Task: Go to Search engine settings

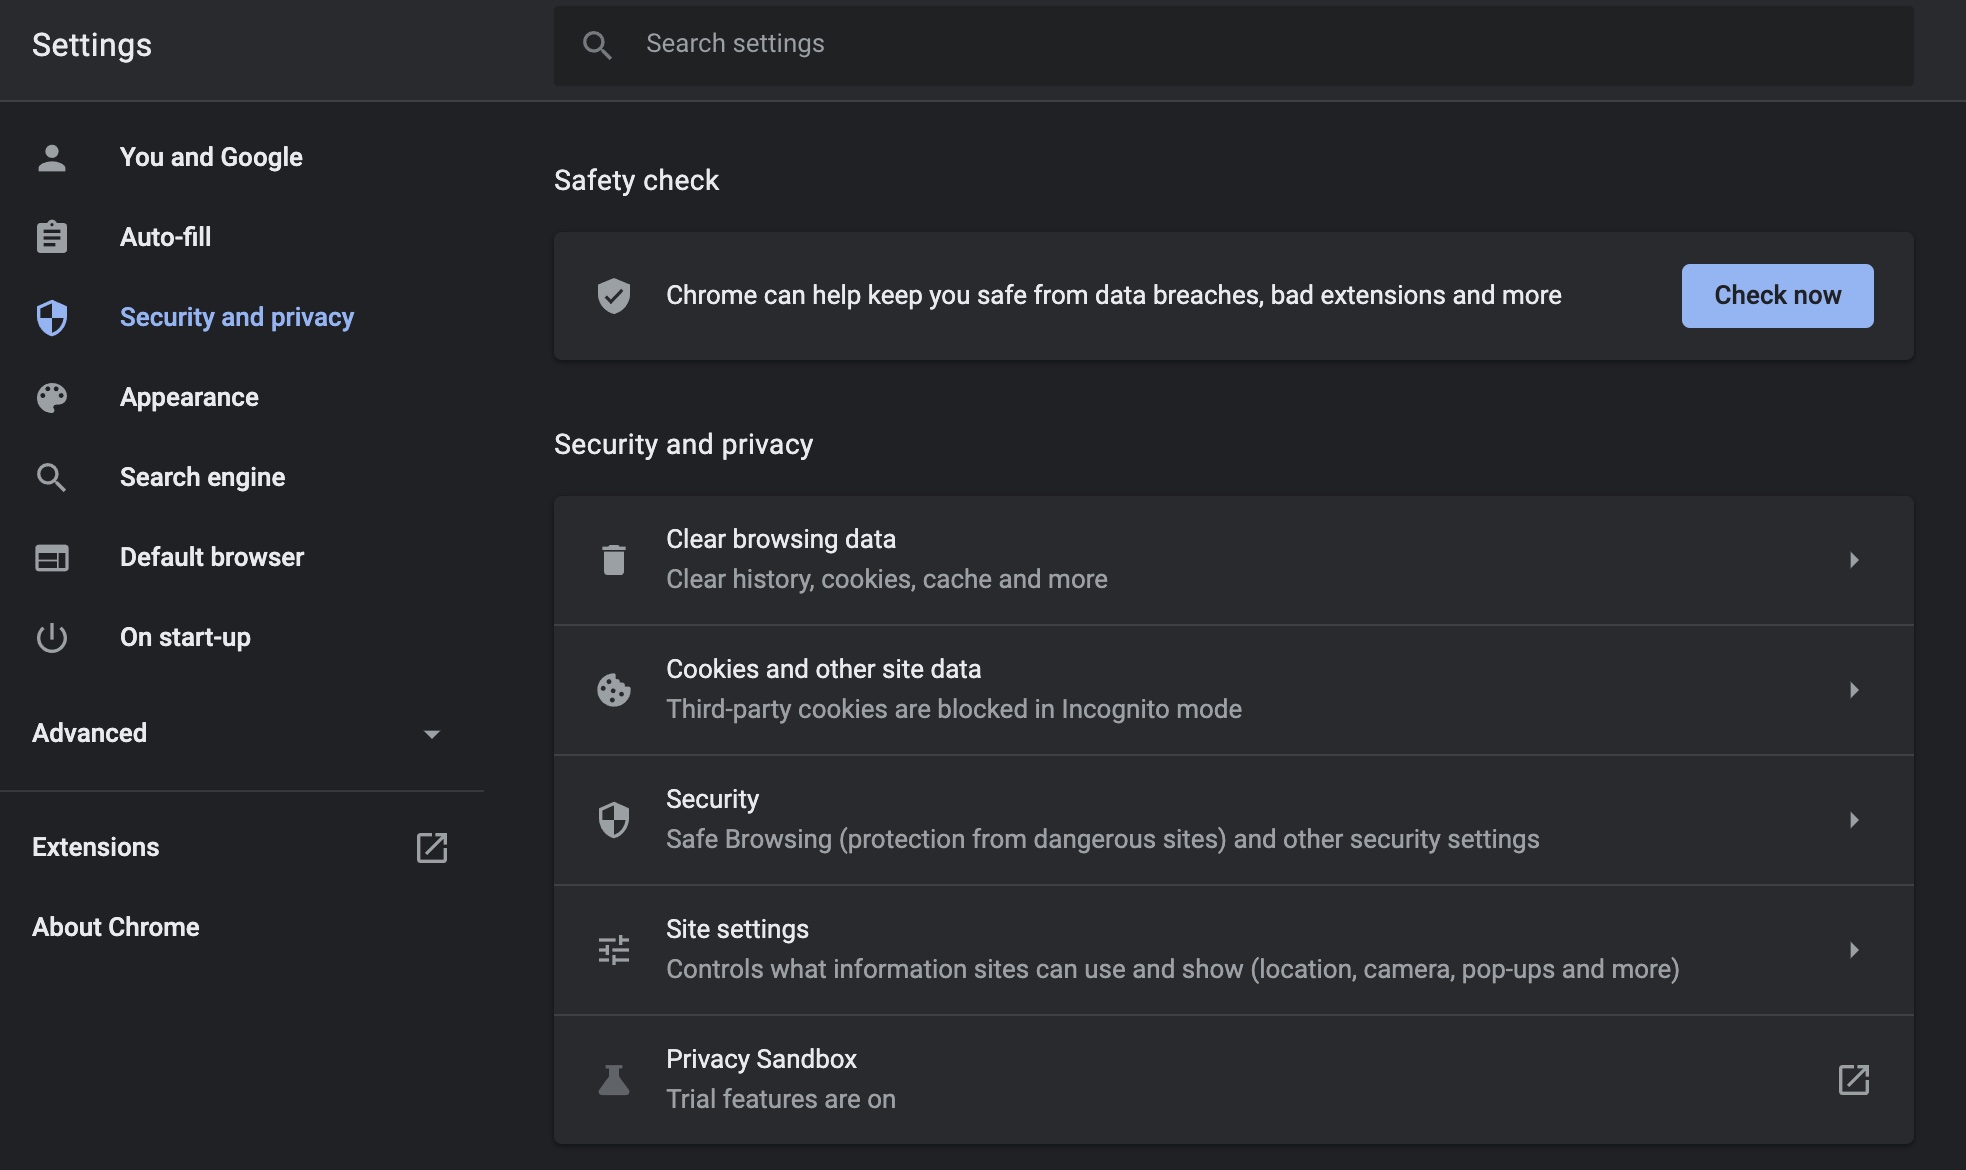Action: (x=202, y=477)
